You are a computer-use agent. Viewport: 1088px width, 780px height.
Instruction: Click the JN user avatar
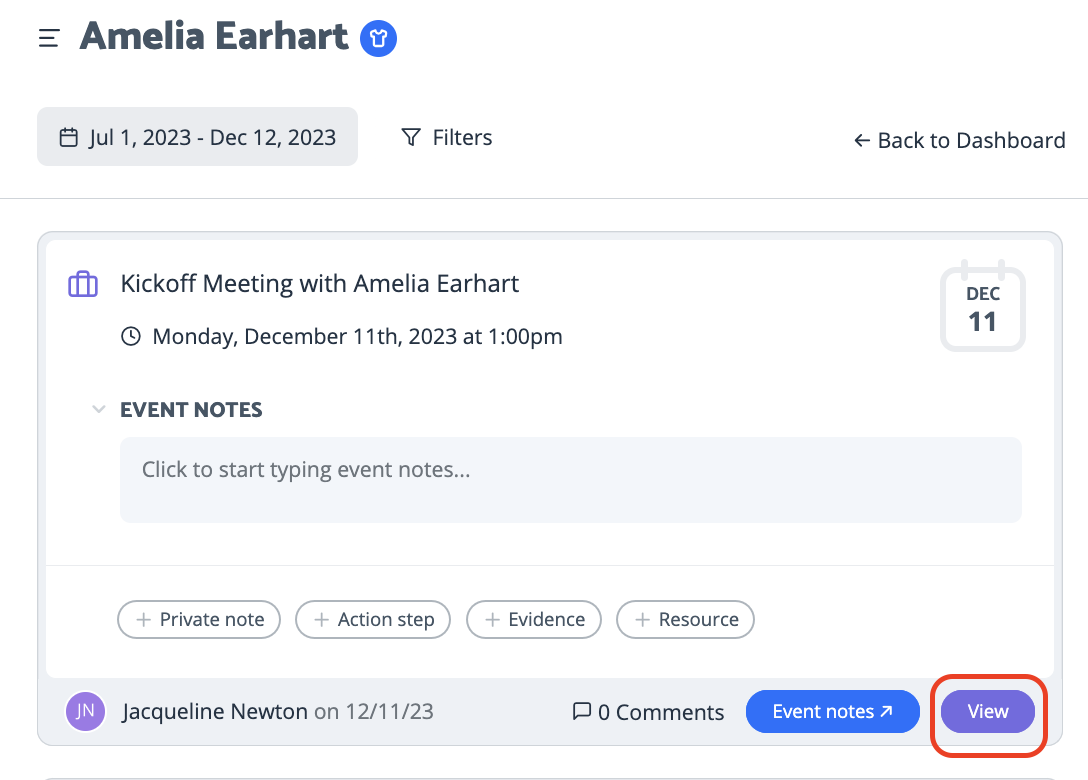coord(85,711)
